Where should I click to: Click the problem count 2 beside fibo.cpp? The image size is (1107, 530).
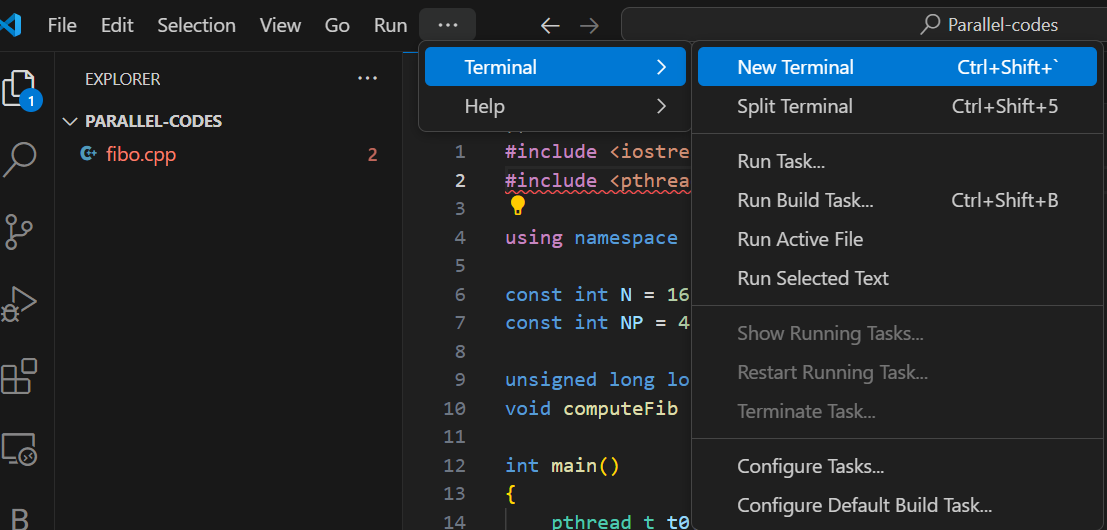[372, 155]
